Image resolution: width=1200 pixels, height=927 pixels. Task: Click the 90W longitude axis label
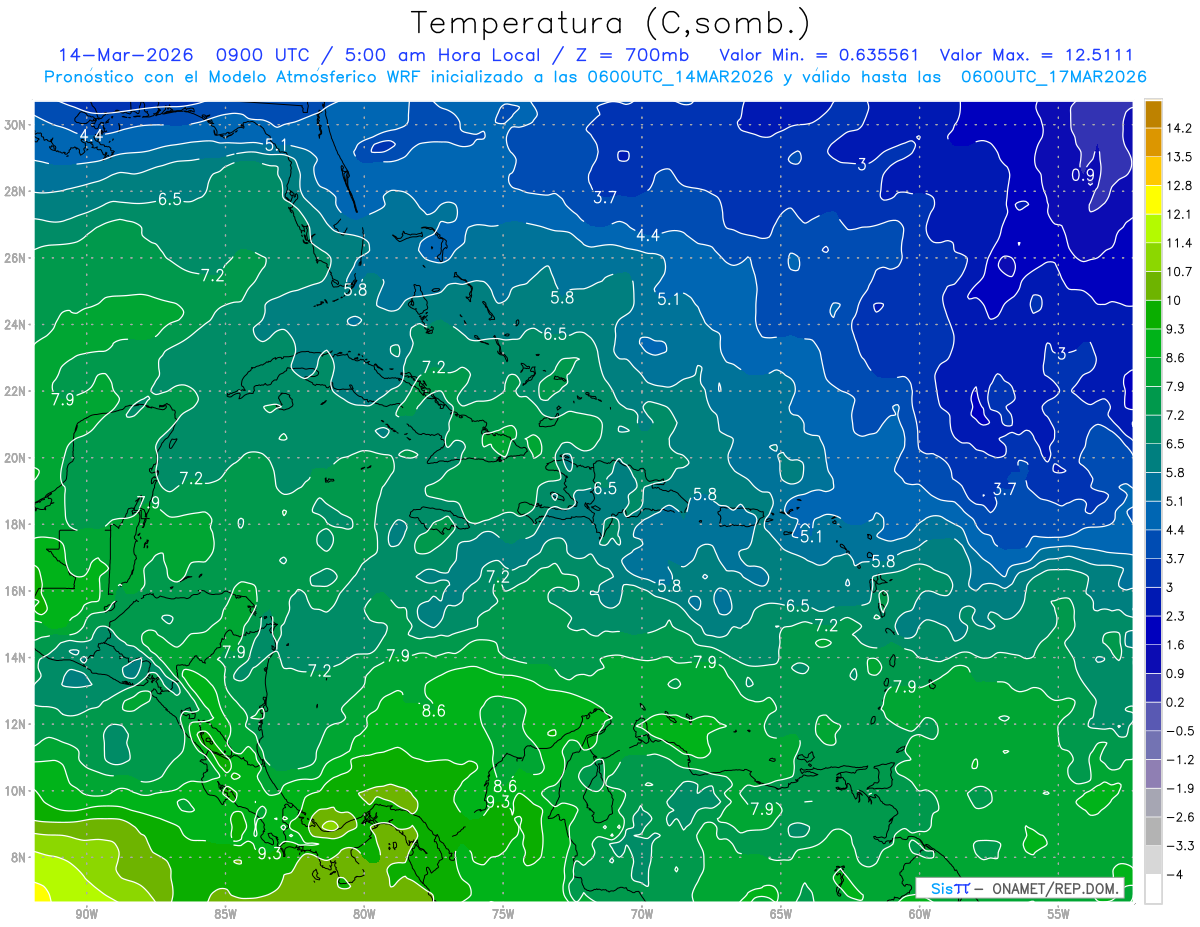pyautogui.click(x=86, y=914)
